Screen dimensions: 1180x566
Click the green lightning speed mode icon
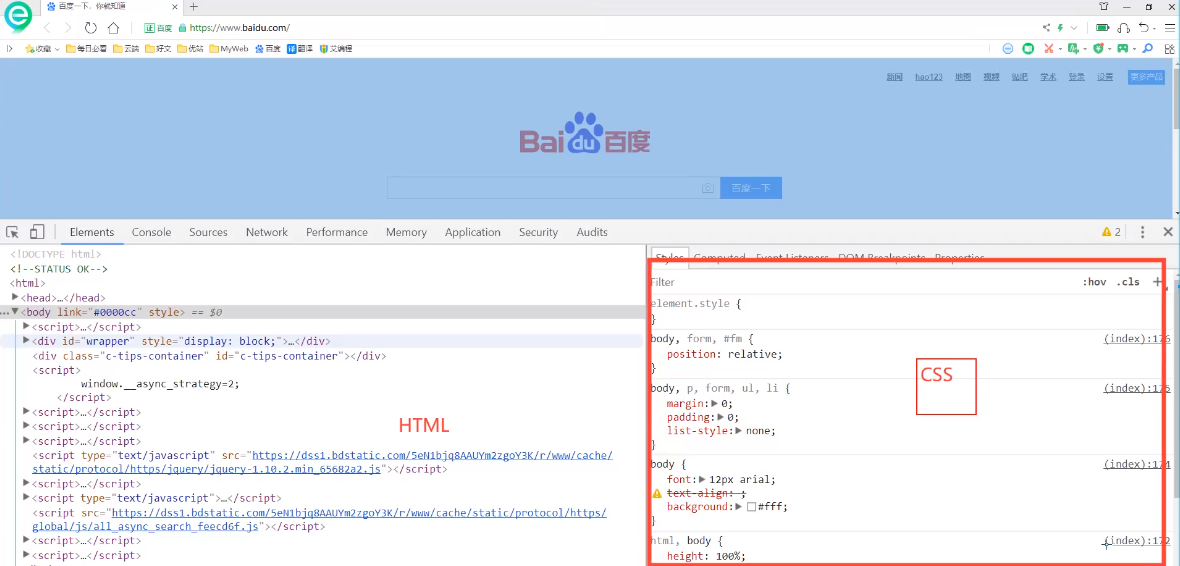point(1060,28)
